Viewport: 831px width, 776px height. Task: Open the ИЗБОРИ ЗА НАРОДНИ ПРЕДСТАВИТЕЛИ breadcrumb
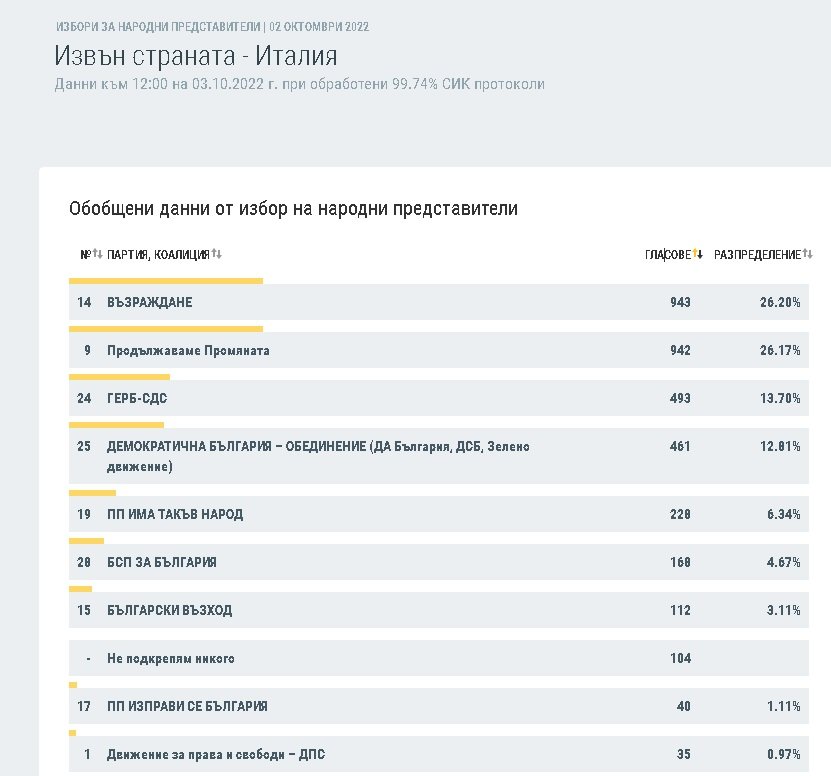[148, 26]
